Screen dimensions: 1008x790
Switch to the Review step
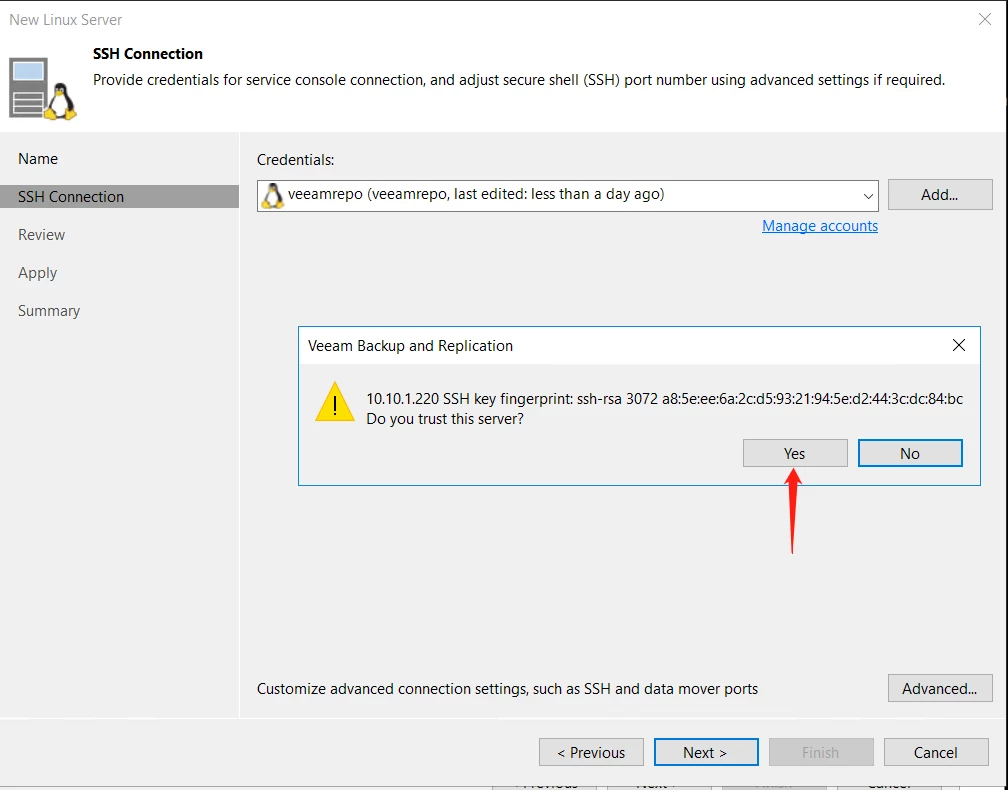(x=41, y=235)
